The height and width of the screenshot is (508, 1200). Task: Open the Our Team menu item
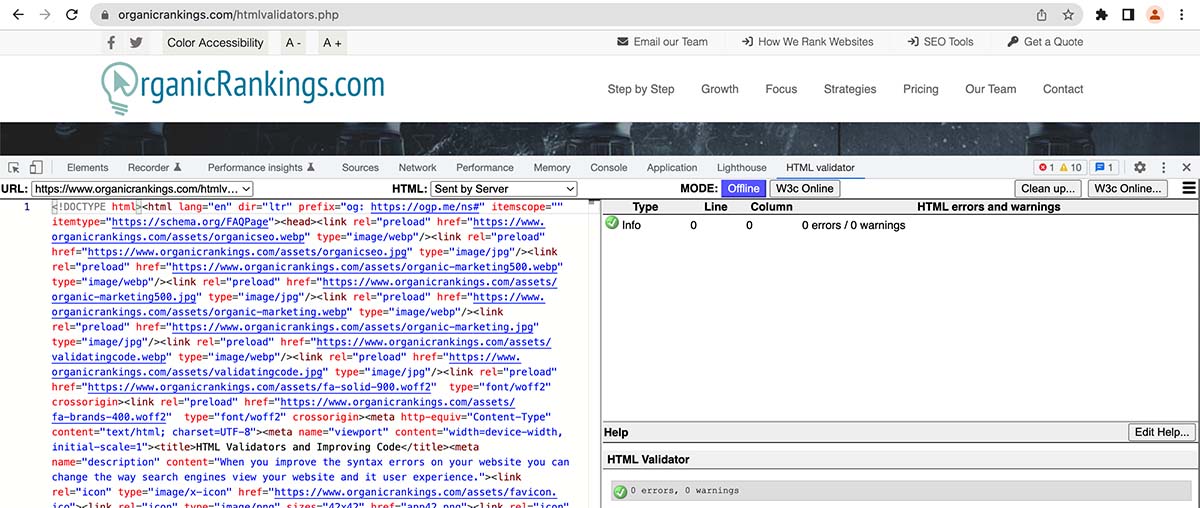tap(990, 89)
